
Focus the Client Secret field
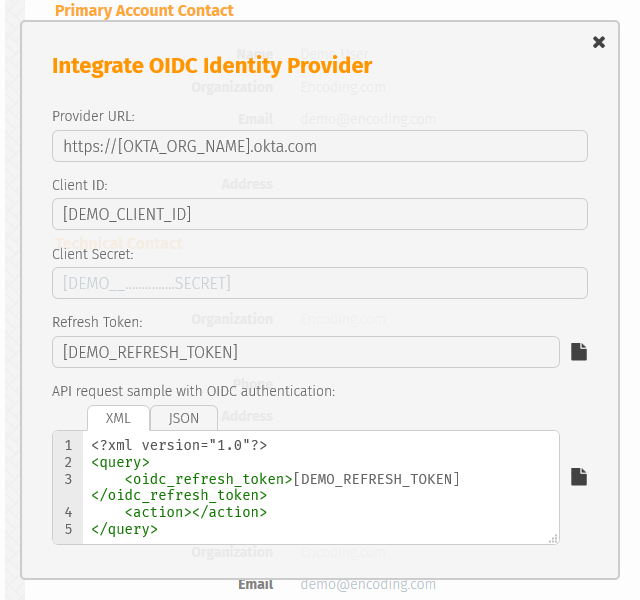[320, 283]
